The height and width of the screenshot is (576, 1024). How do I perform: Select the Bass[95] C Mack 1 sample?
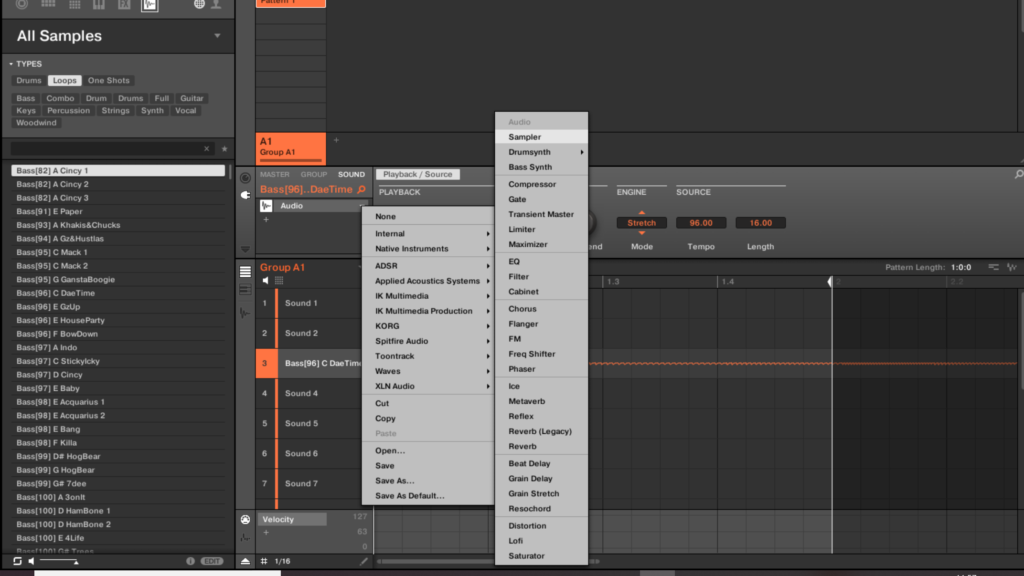pos(52,252)
